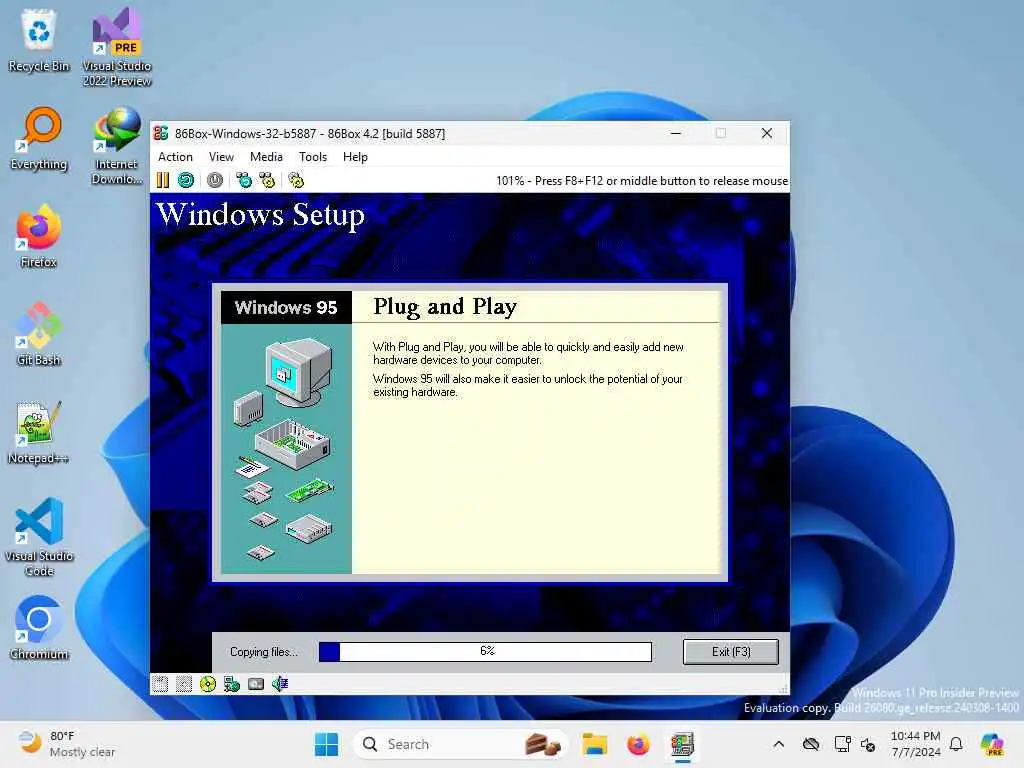Screen dimensions: 1024x768
Task: Open the Help menu
Action: [355, 157]
